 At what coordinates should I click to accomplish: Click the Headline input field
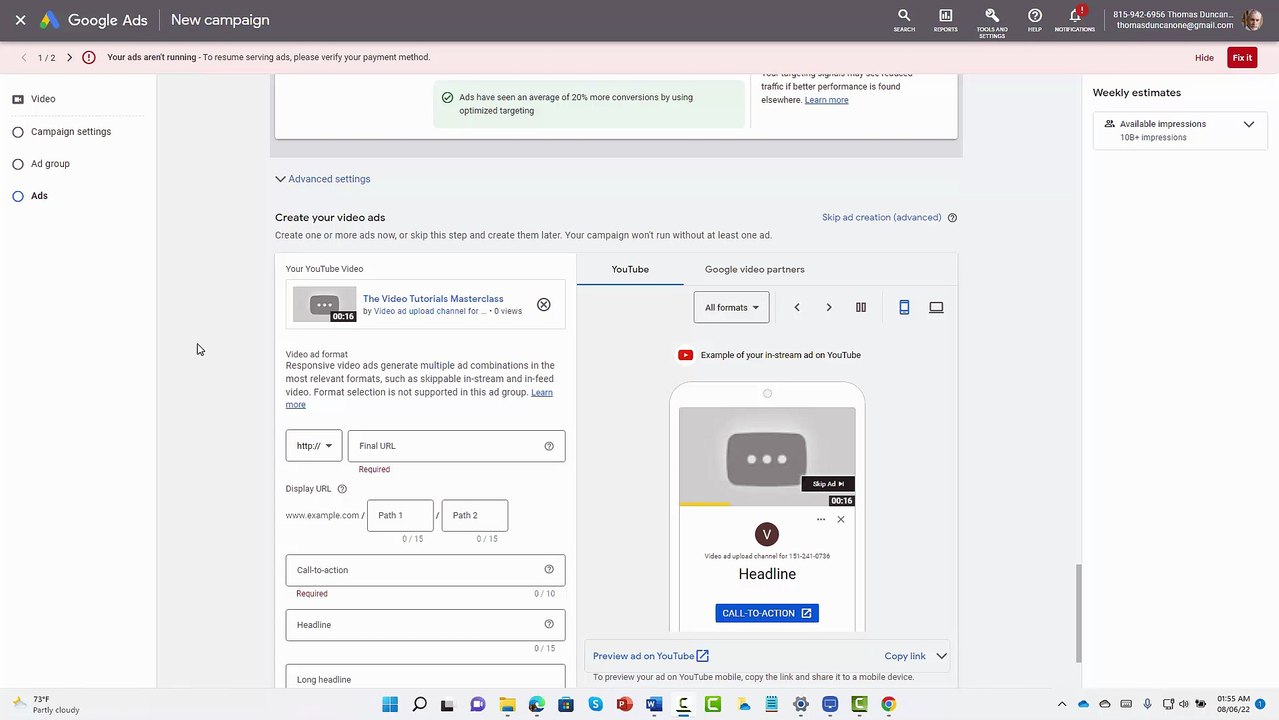(x=425, y=625)
